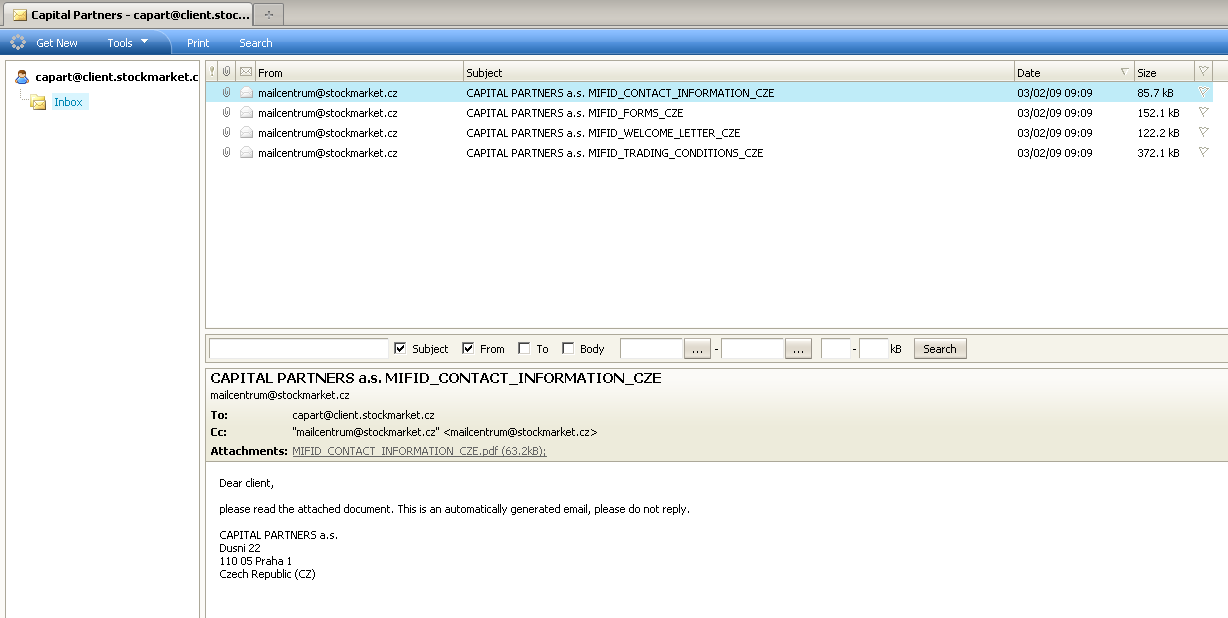The height and width of the screenshot is (618, 1228).
Task: Click the capart@client.stockmarket.cz To recipient
Action: pos(363,415)
